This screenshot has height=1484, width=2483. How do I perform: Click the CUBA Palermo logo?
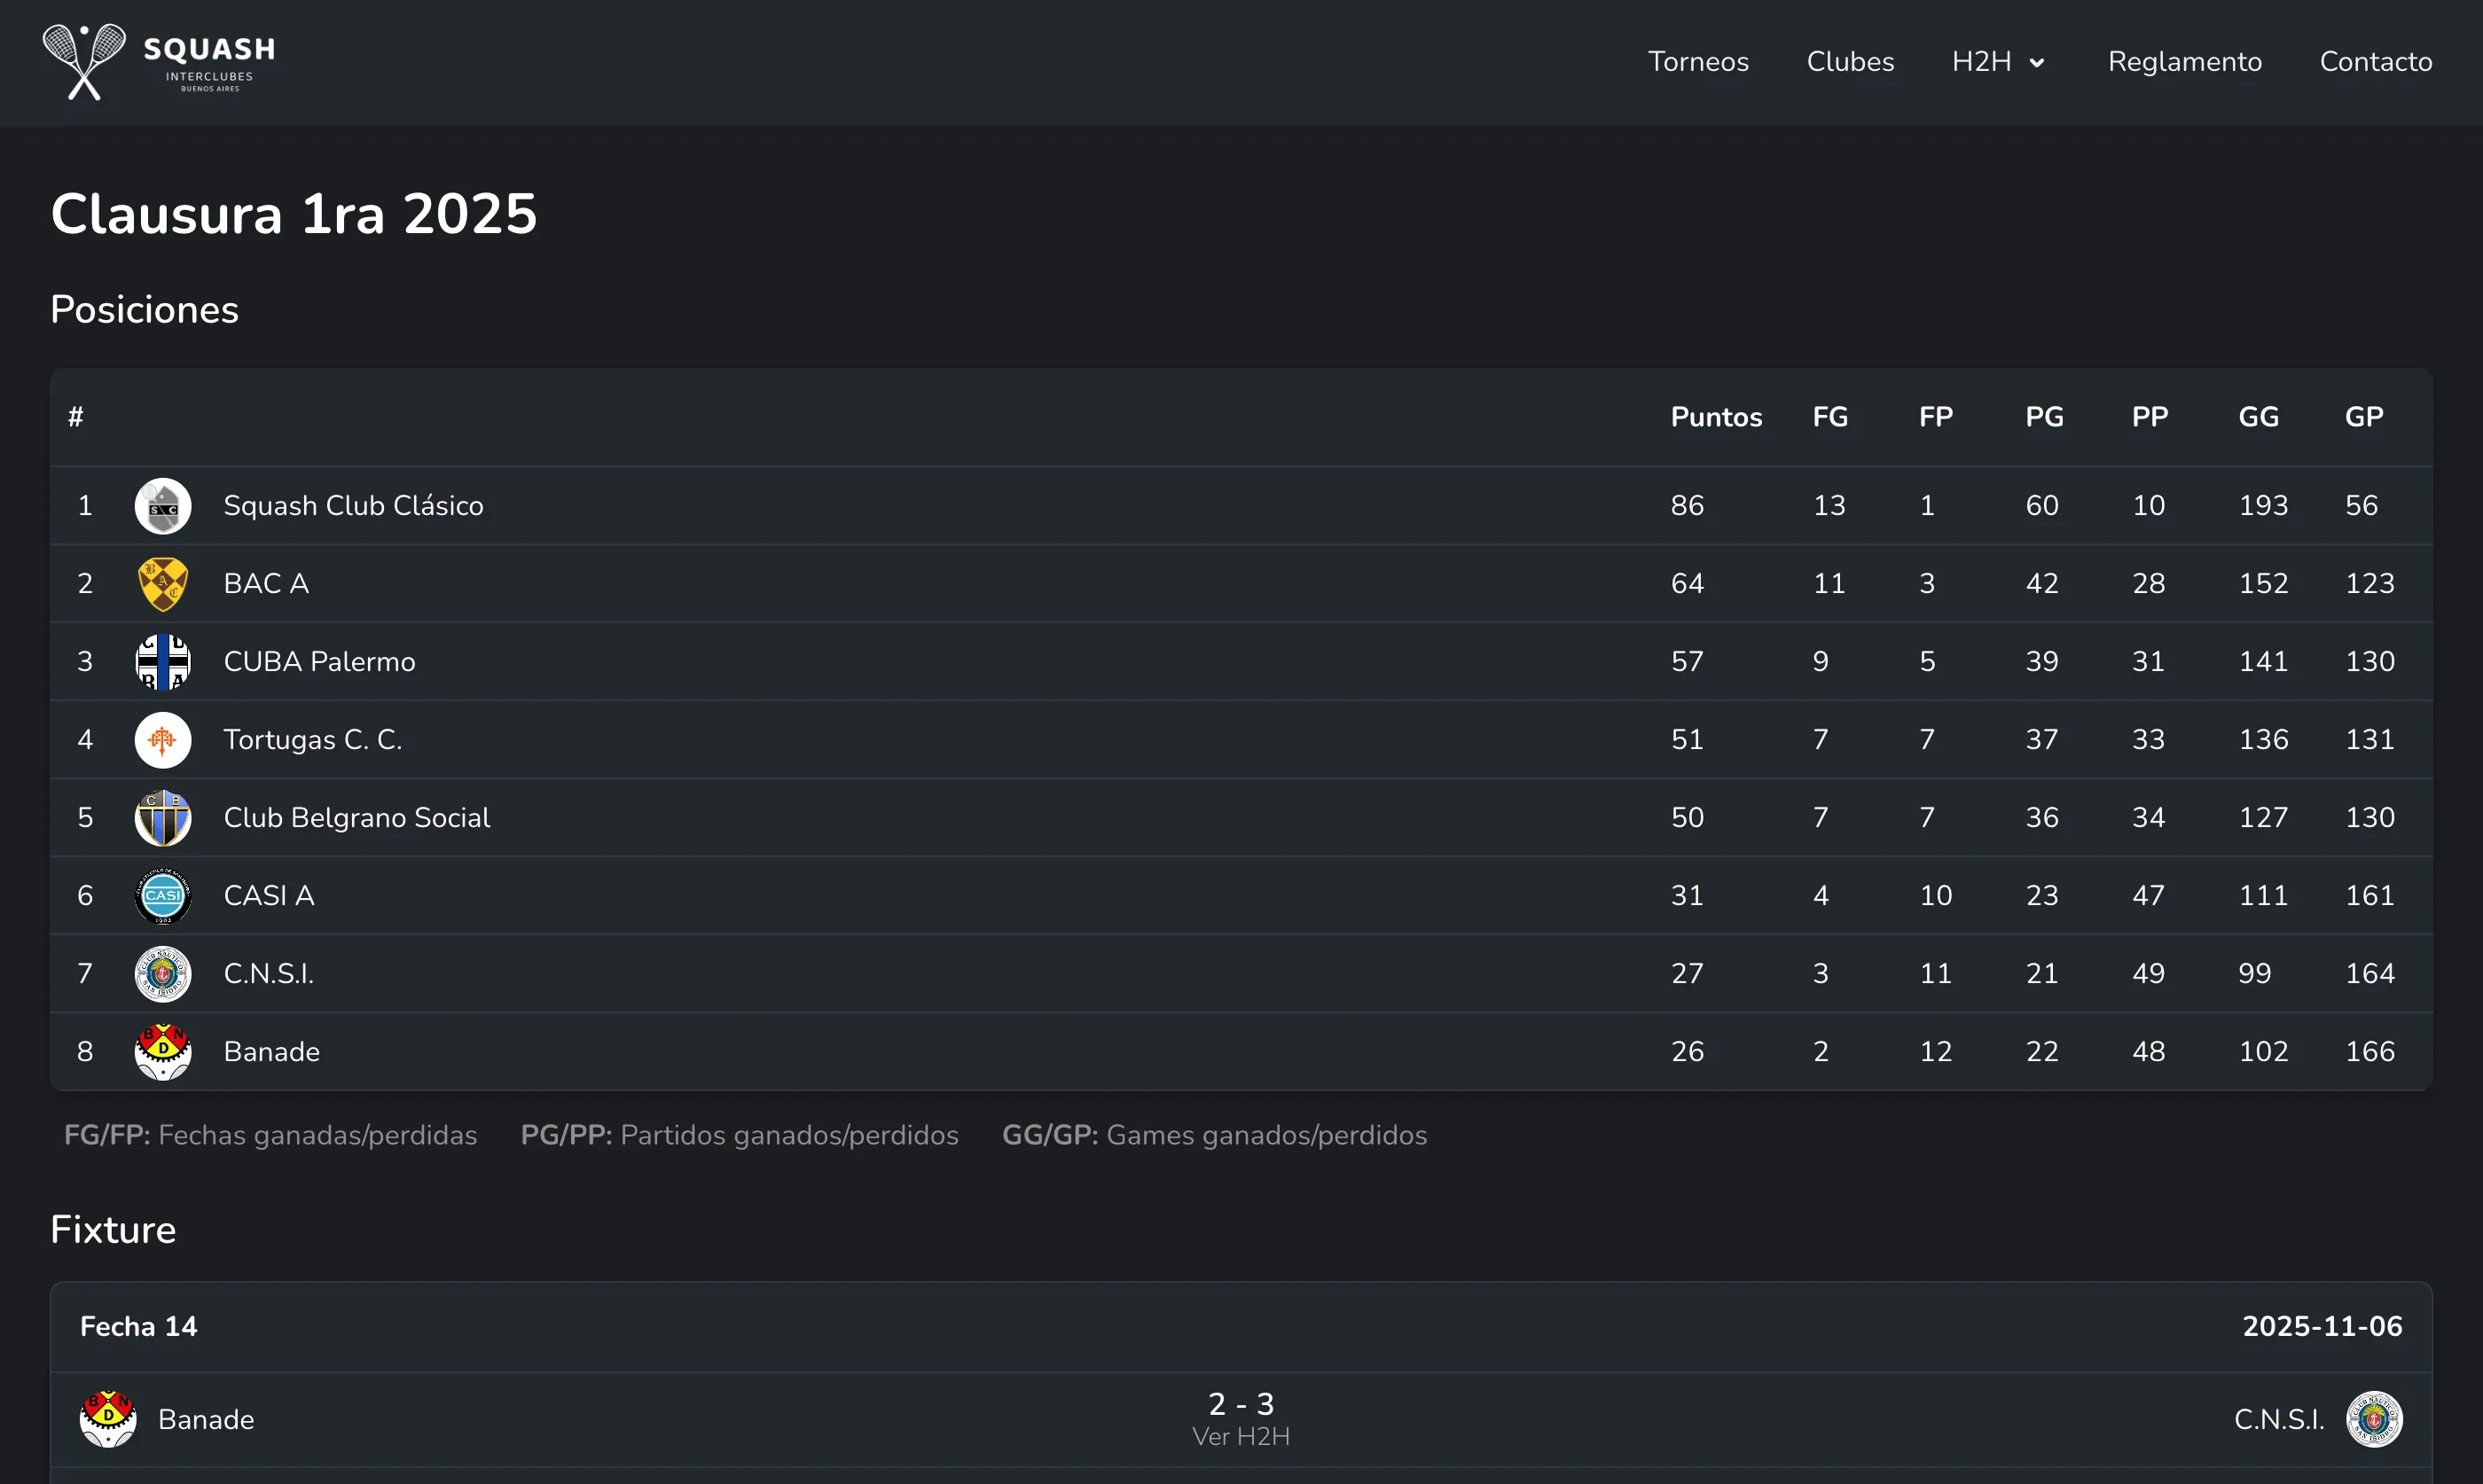pos(162,661)
